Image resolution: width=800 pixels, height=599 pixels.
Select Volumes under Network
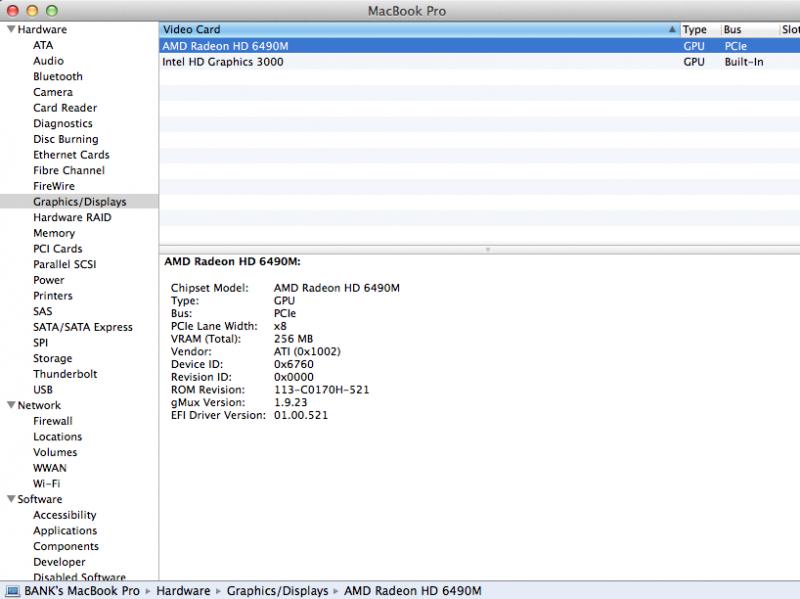click(55, 453)
